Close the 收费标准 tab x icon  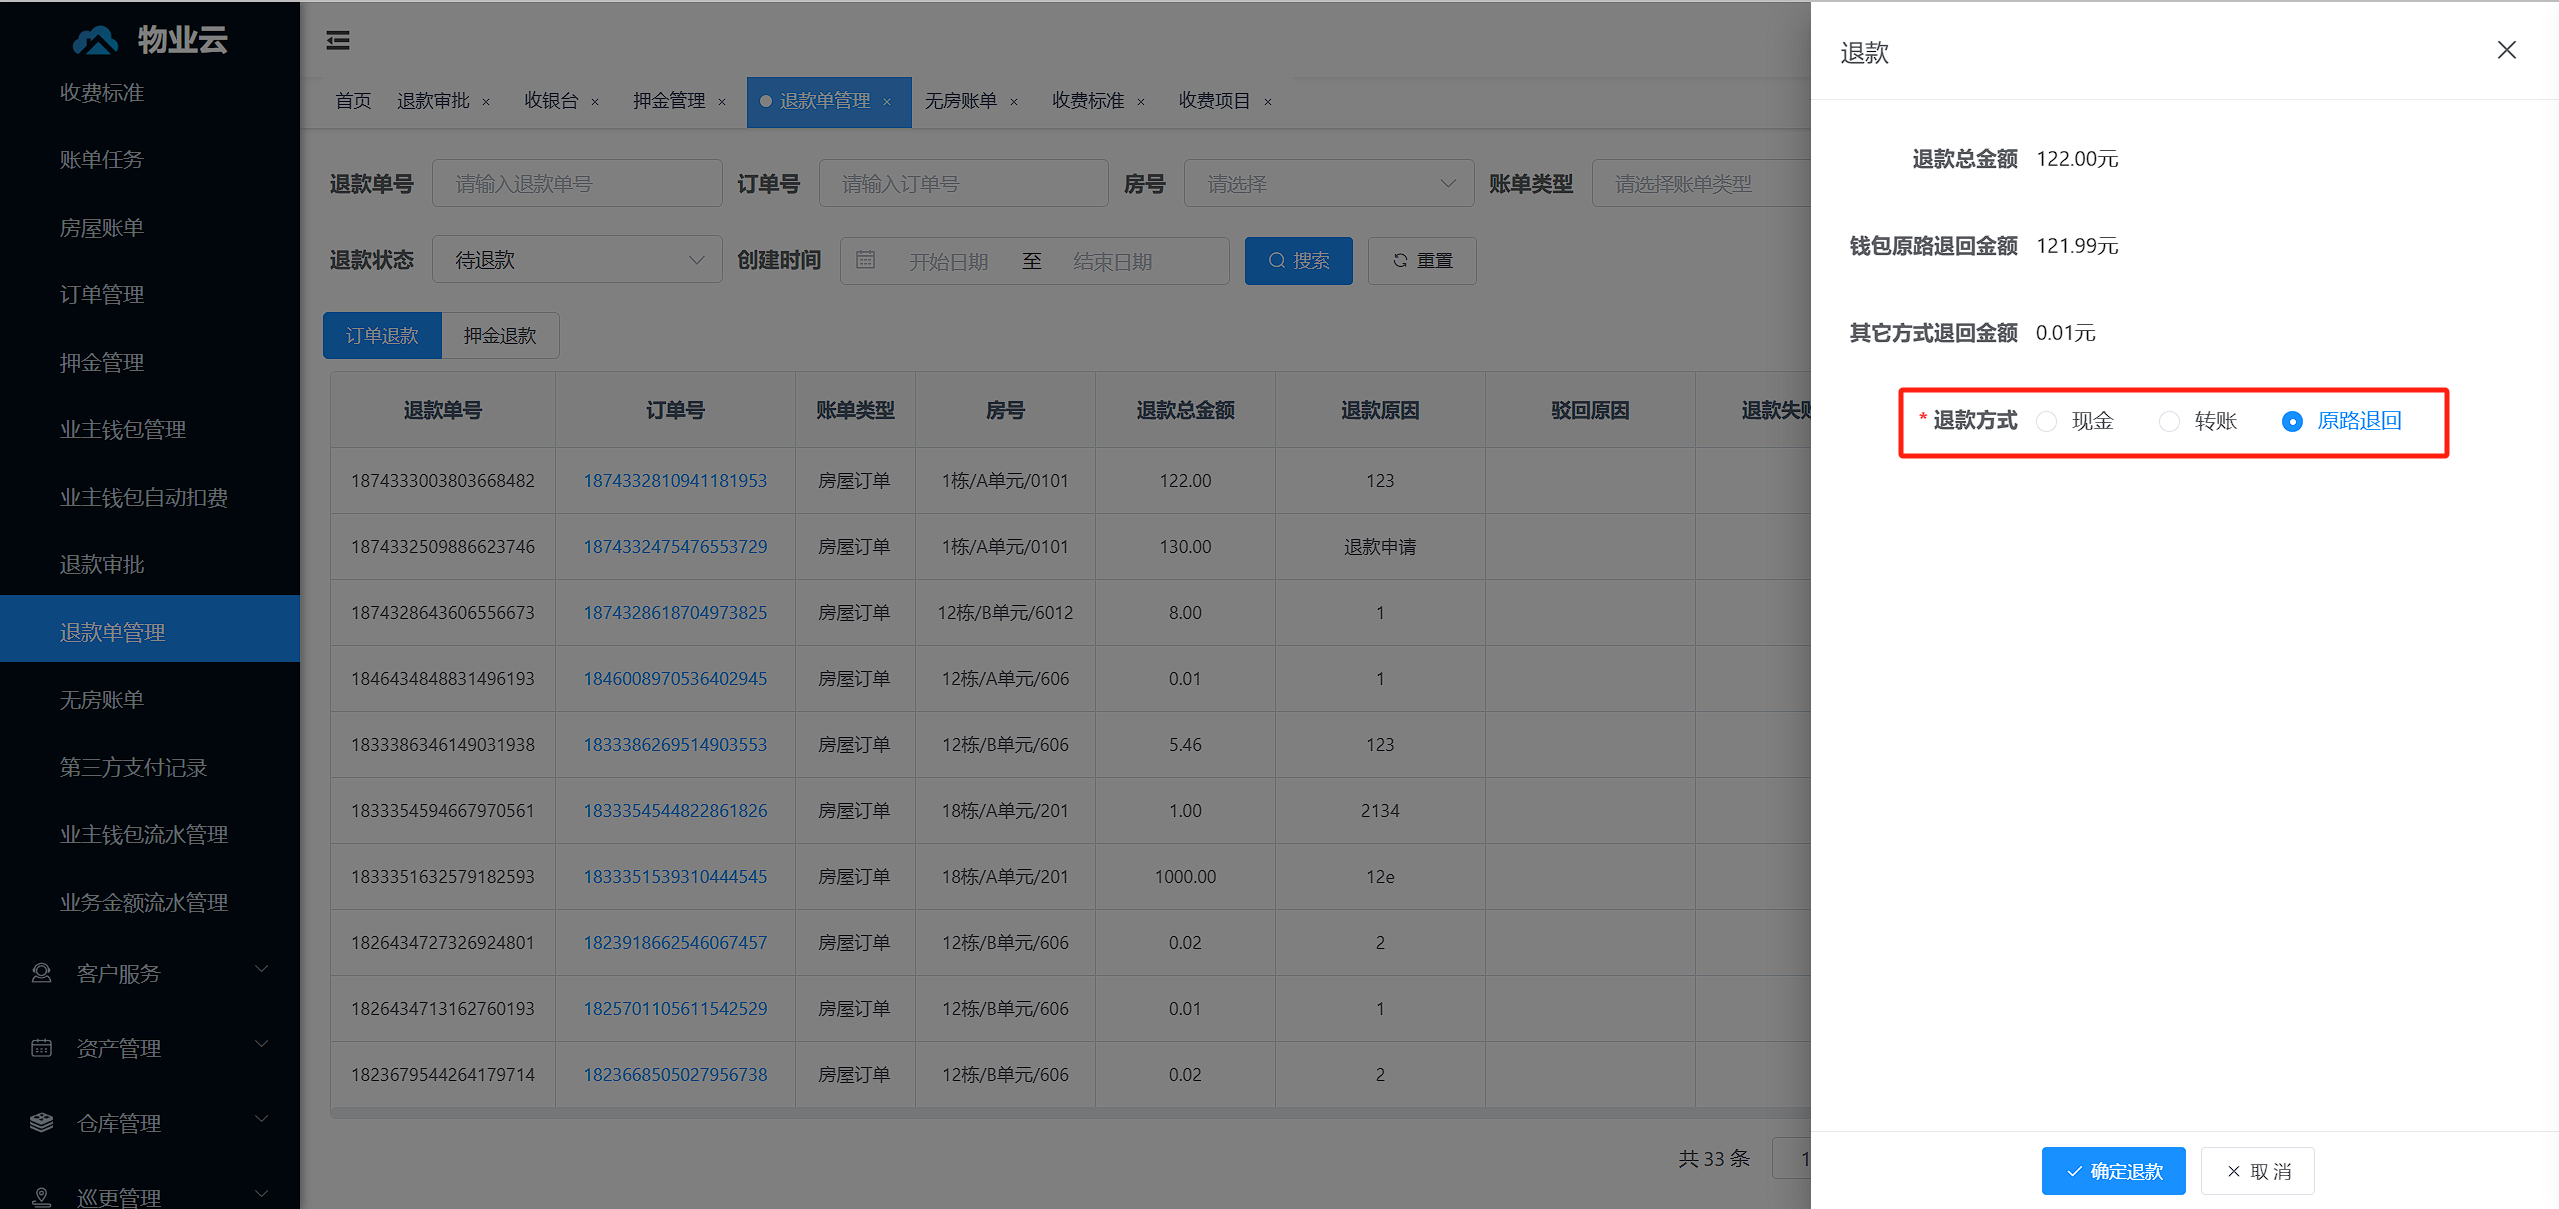(x=1141, y=102)
